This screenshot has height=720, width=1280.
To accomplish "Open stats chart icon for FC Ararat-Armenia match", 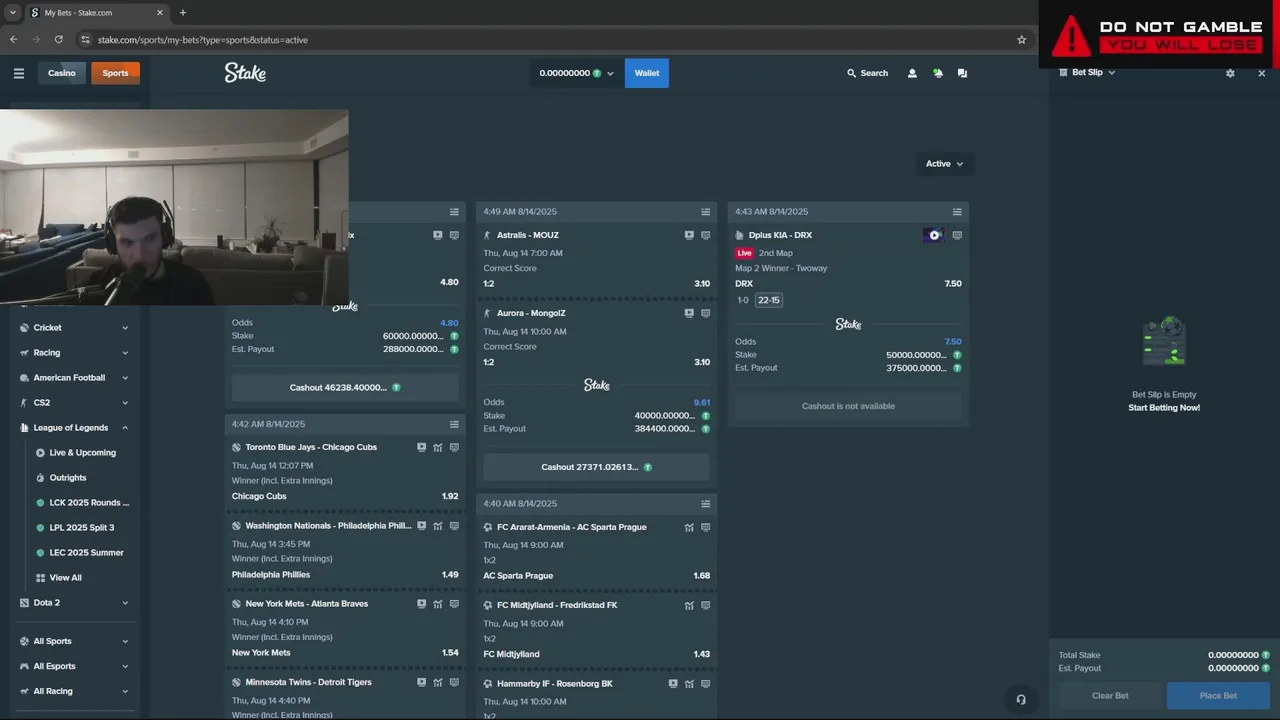I will pyautogui.click(x=689, y=527).
